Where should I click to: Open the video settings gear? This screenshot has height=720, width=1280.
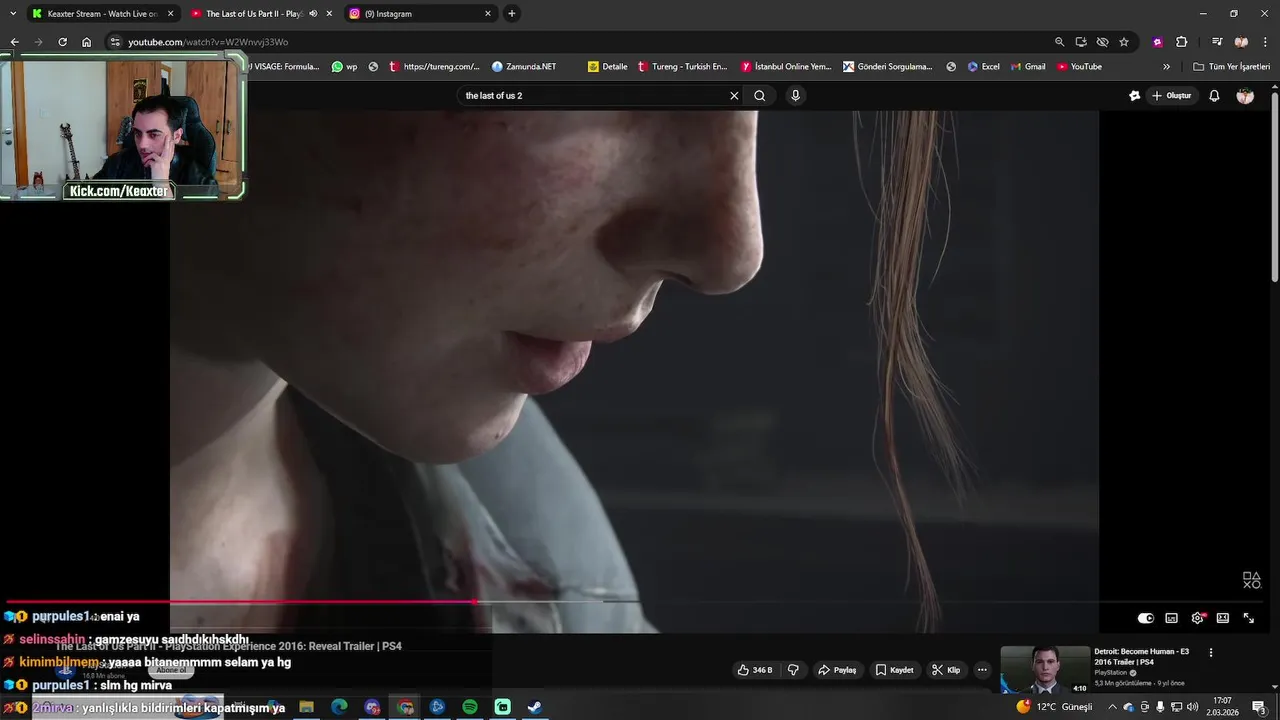pyautogui.click(x=1197, y=618)
